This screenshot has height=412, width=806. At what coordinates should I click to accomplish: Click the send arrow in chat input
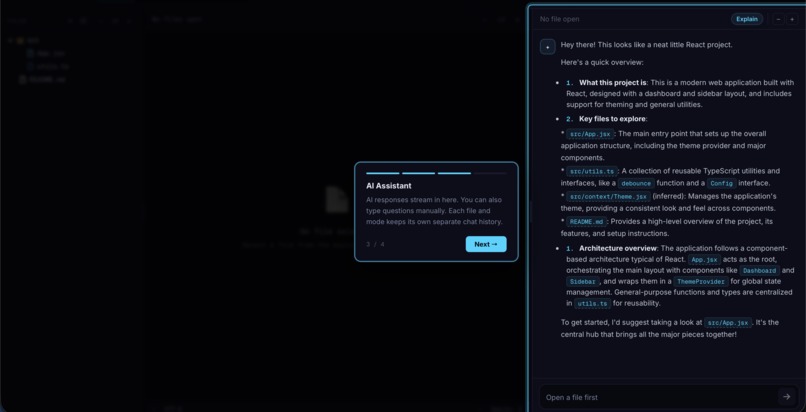tap(786, 397)
